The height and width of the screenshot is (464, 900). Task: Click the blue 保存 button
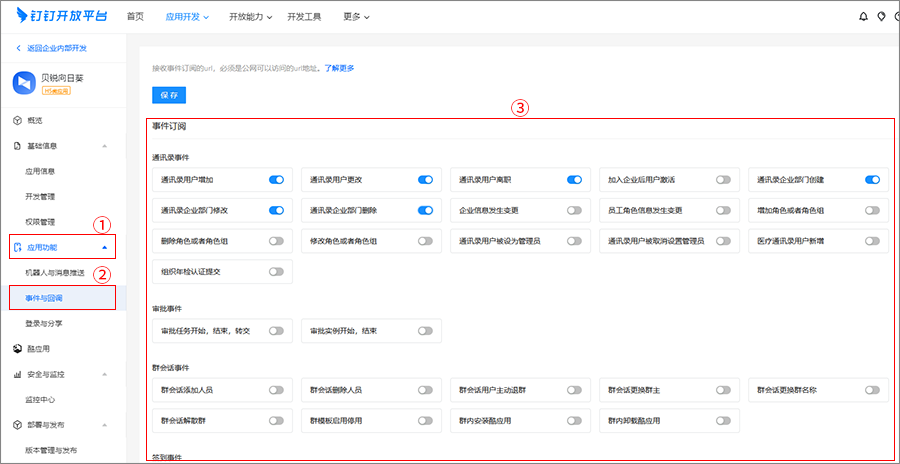tap(169, 95)
